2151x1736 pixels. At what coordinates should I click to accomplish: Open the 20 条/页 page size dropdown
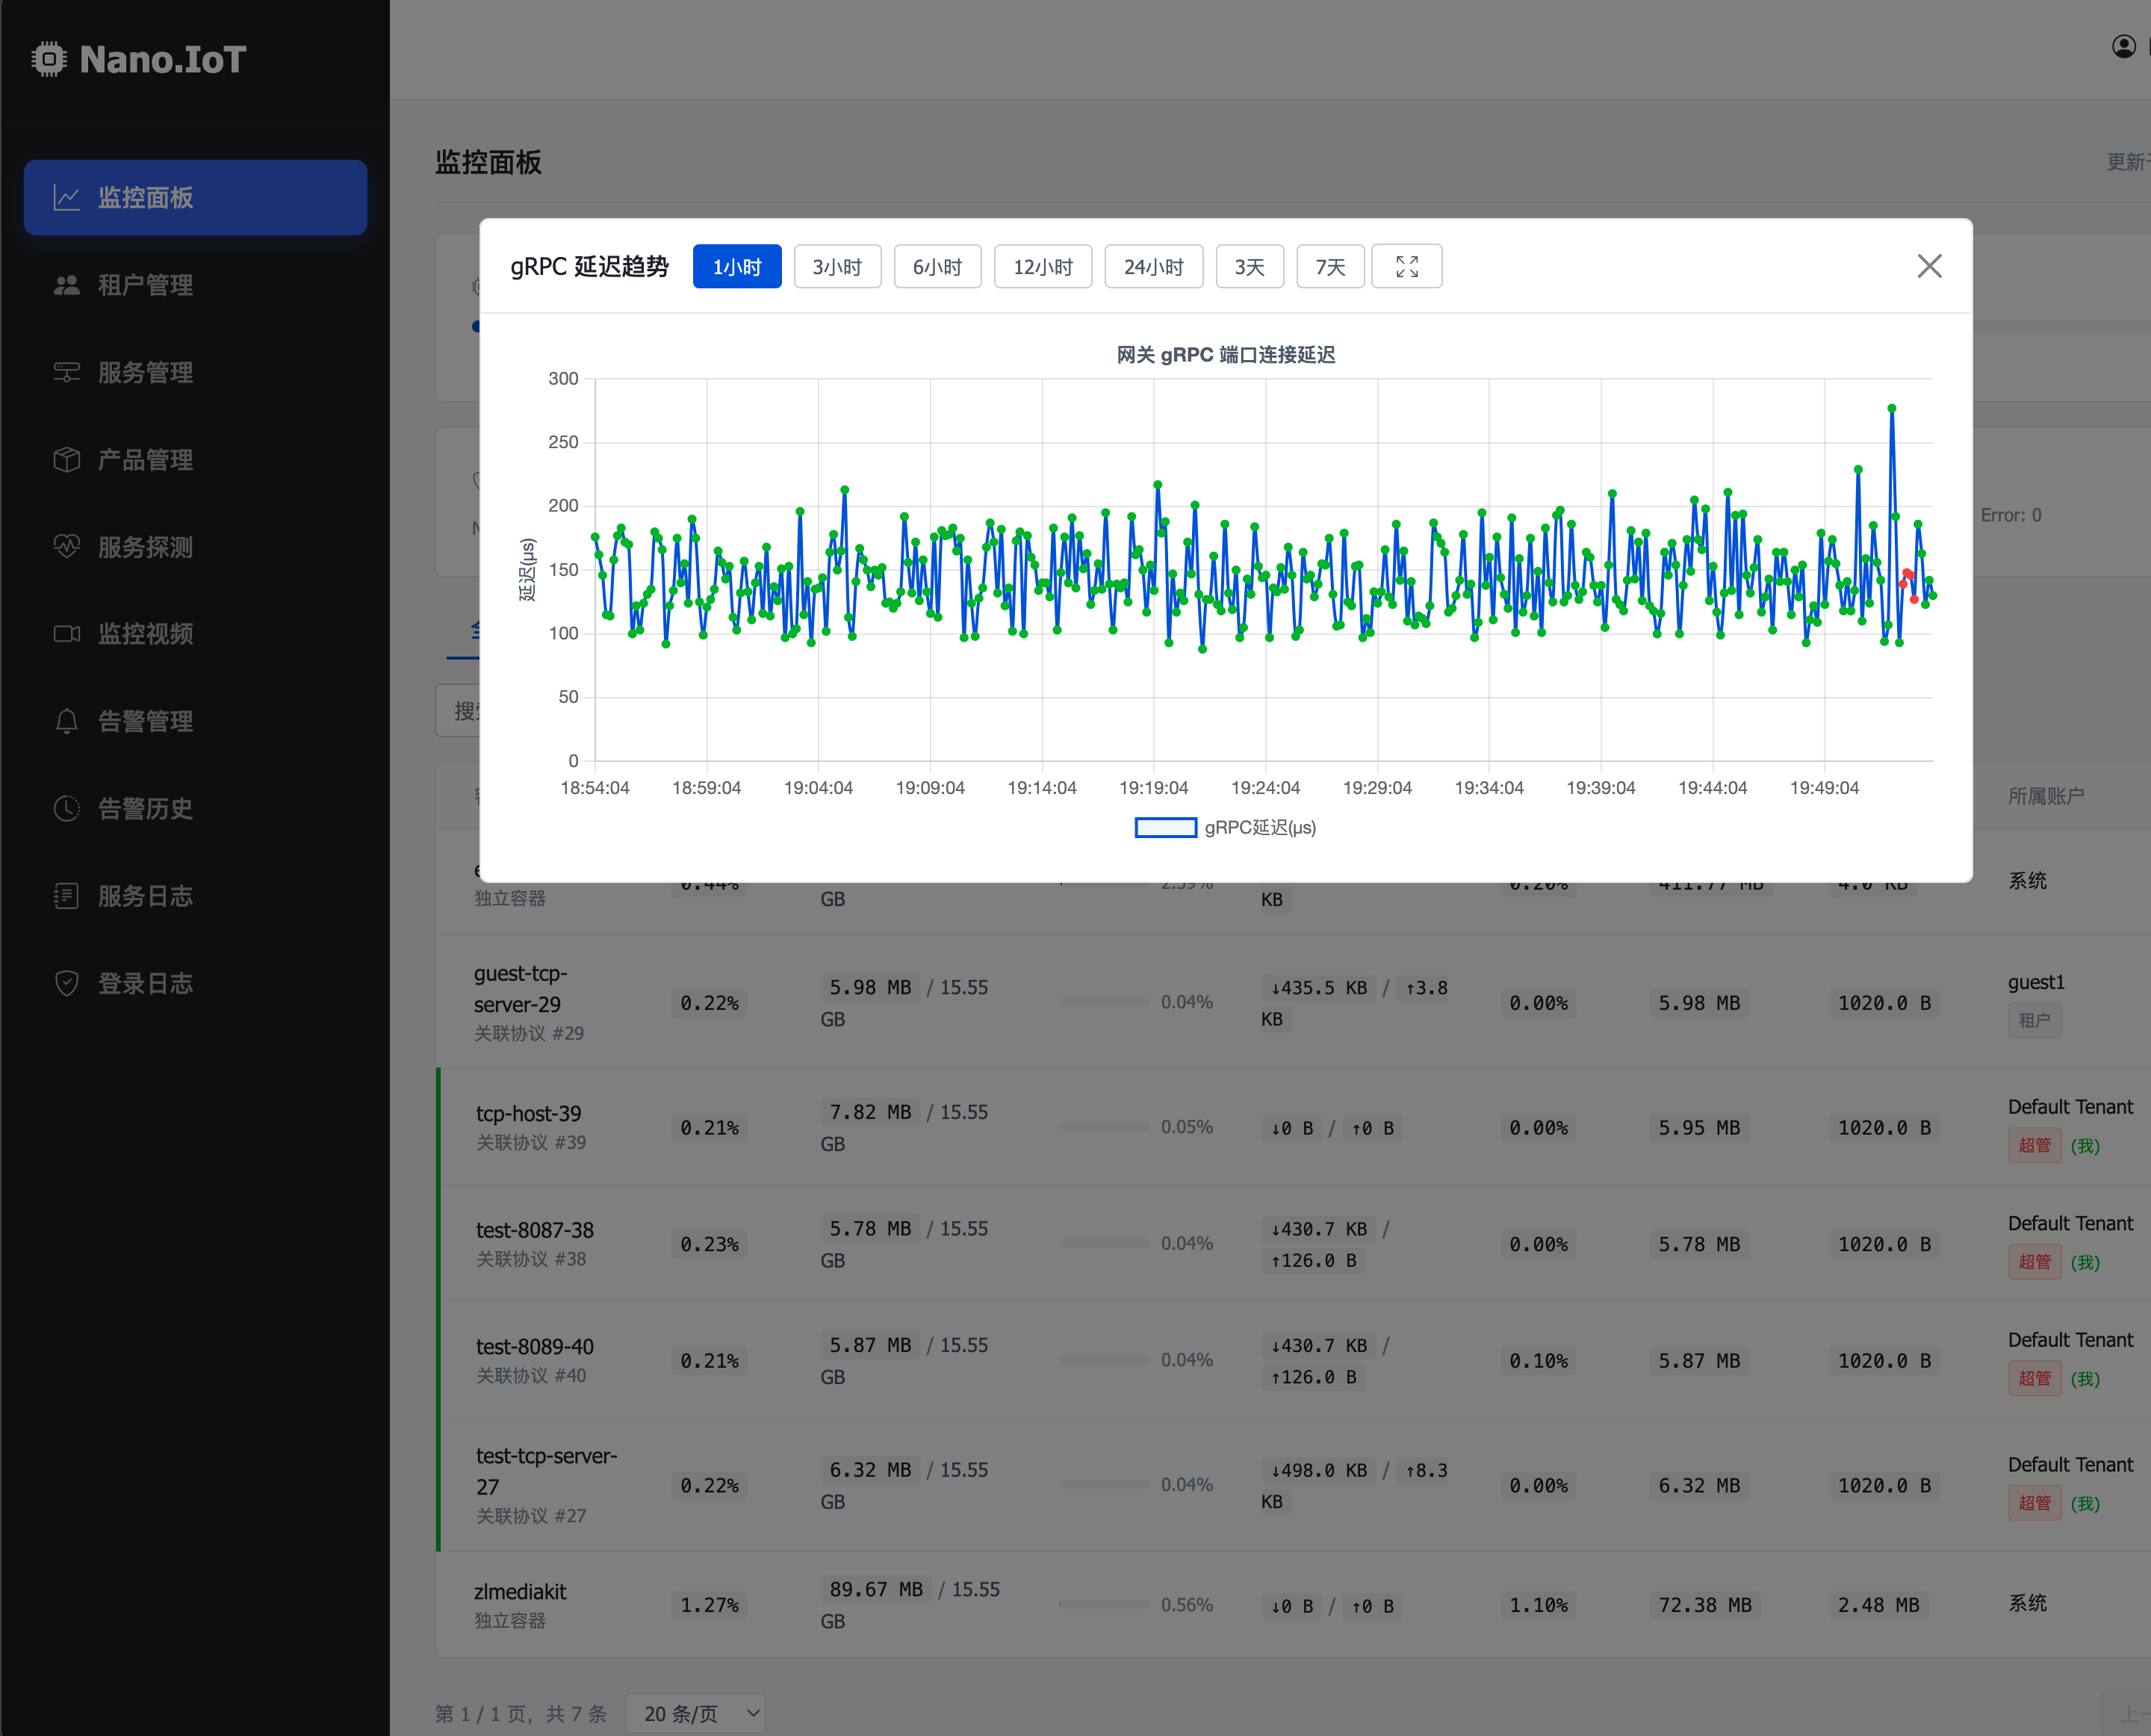tap(696, 1713)
